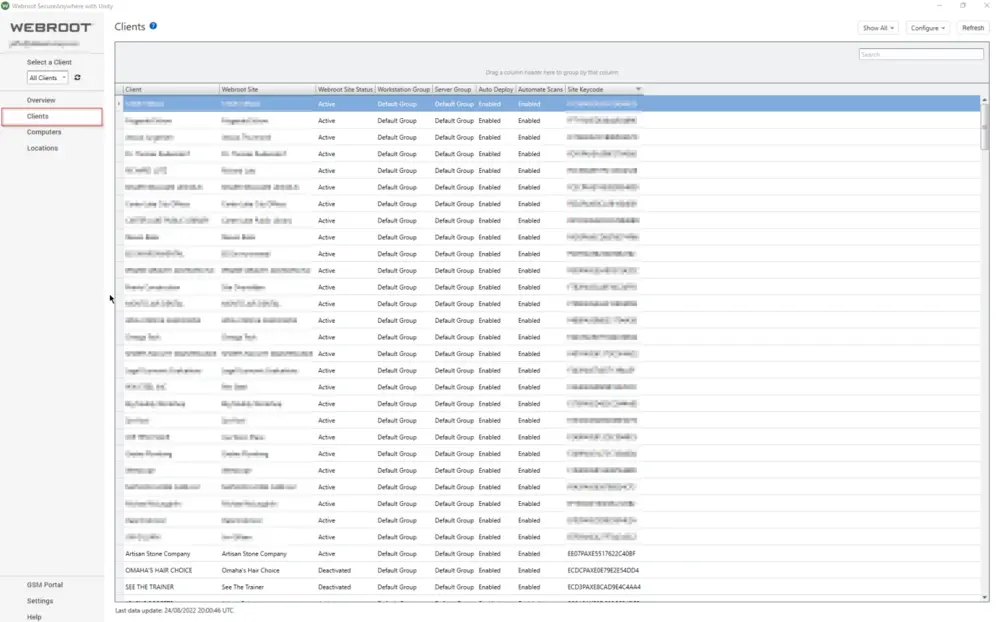The image size is (1000, 622).
Task: Click the Last data update status text
Action: 174,611
